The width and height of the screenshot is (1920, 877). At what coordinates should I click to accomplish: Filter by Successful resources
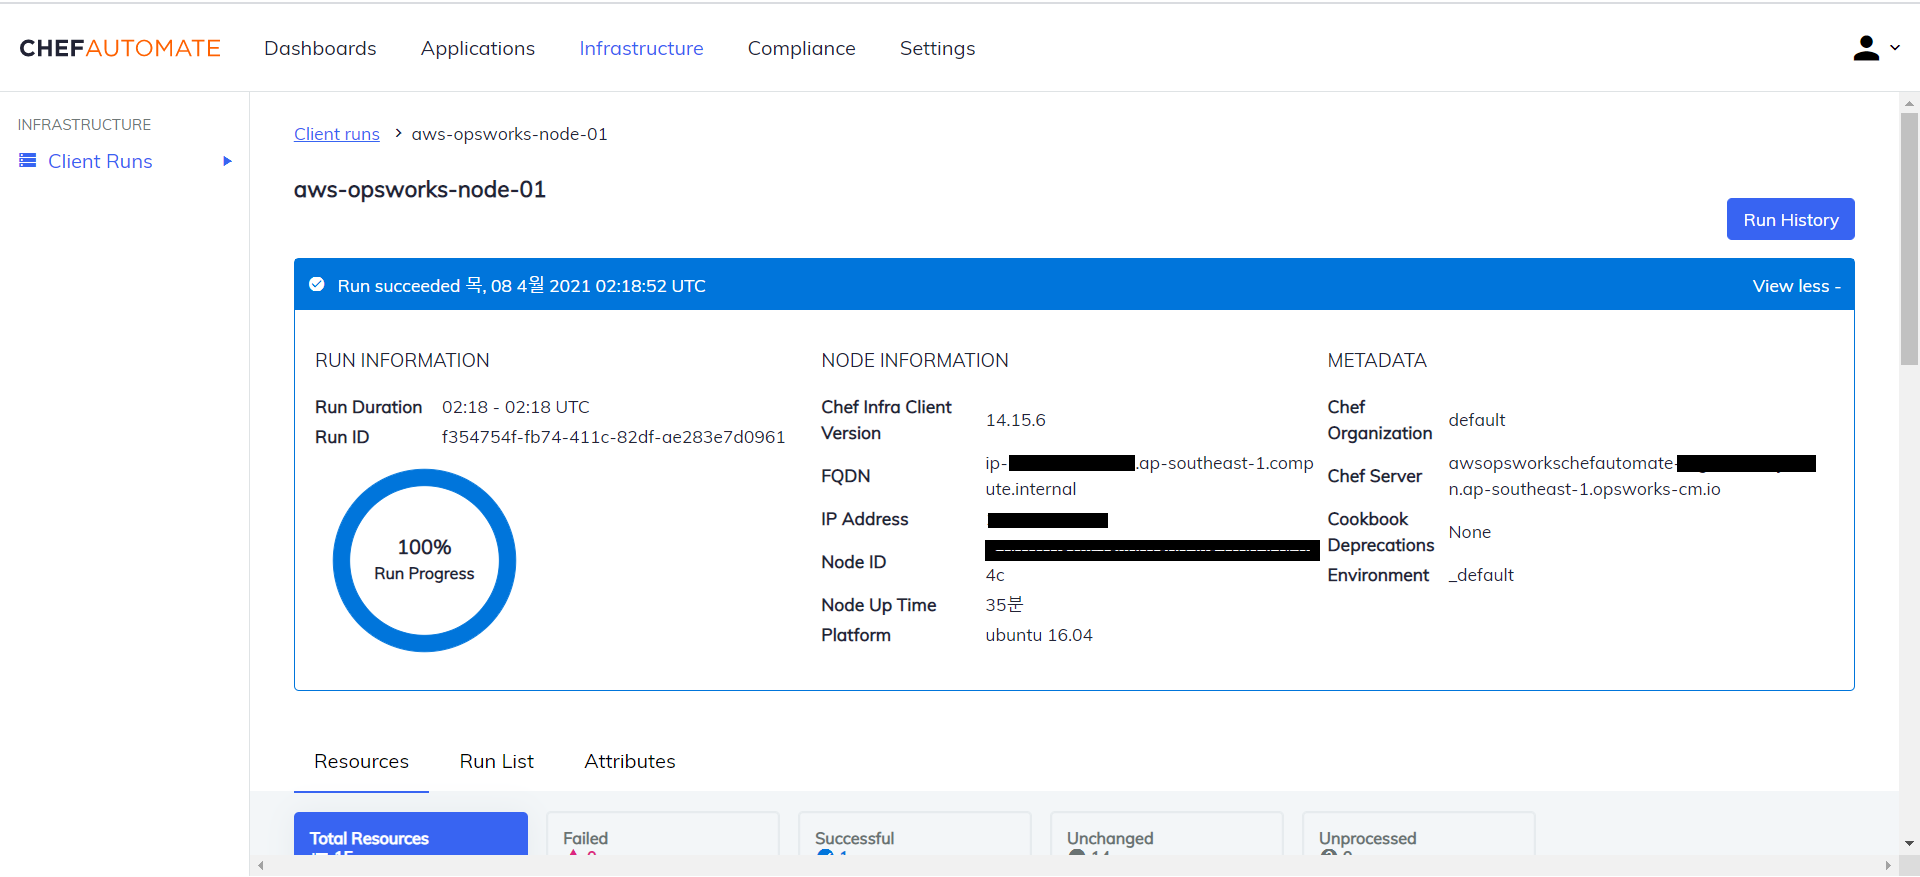pos(915,834)
